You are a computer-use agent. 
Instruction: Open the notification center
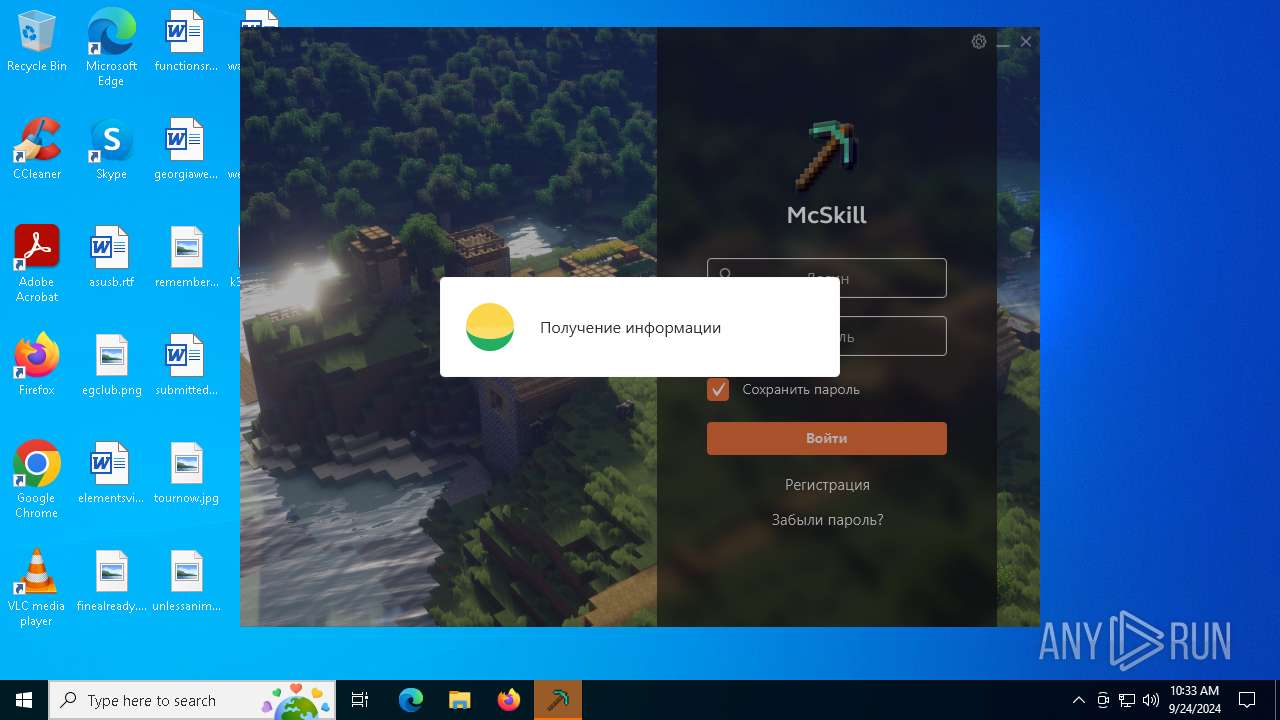[x=1247, y=700]
